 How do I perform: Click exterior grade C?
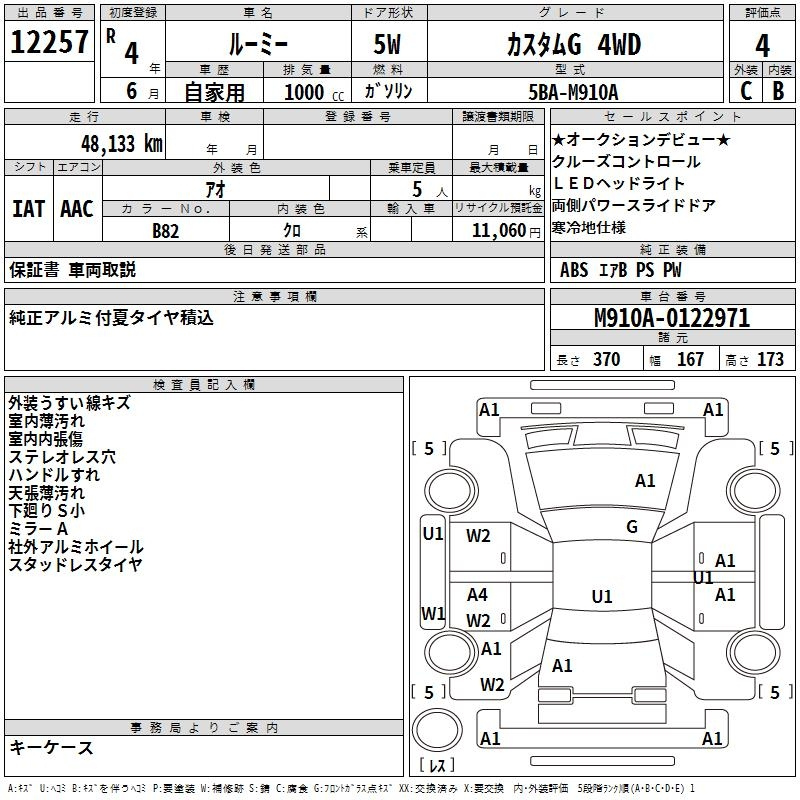pyautogui.click(x=745, y=91)
